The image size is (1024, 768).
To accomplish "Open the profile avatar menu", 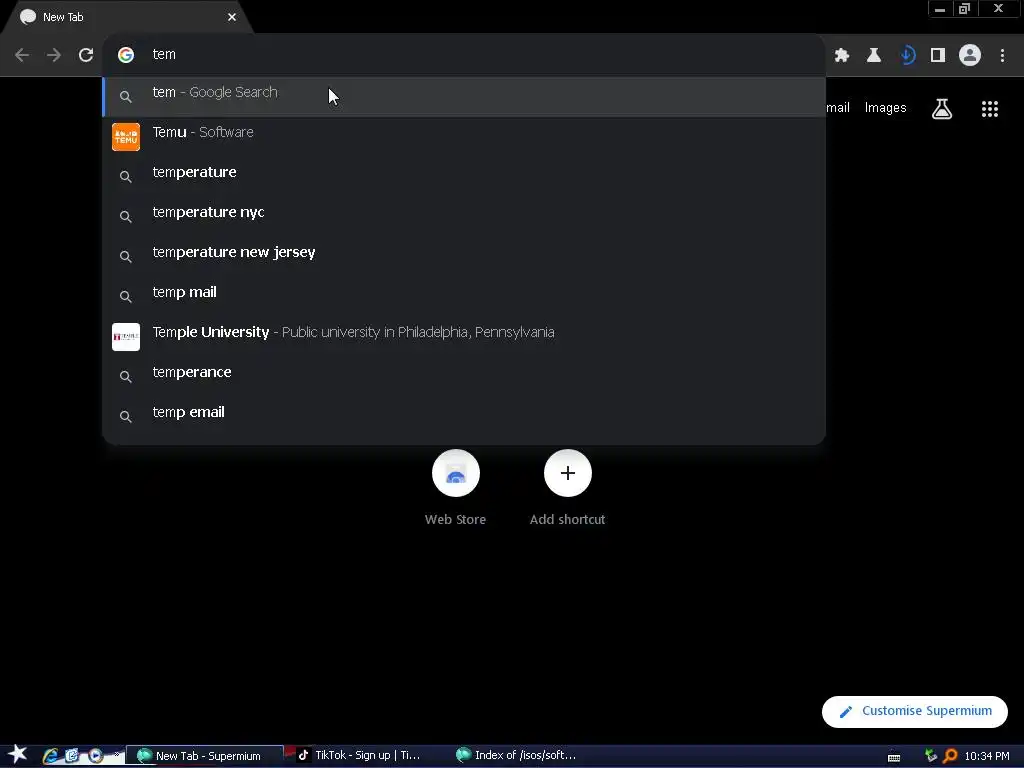I will [x=970, y=56].
